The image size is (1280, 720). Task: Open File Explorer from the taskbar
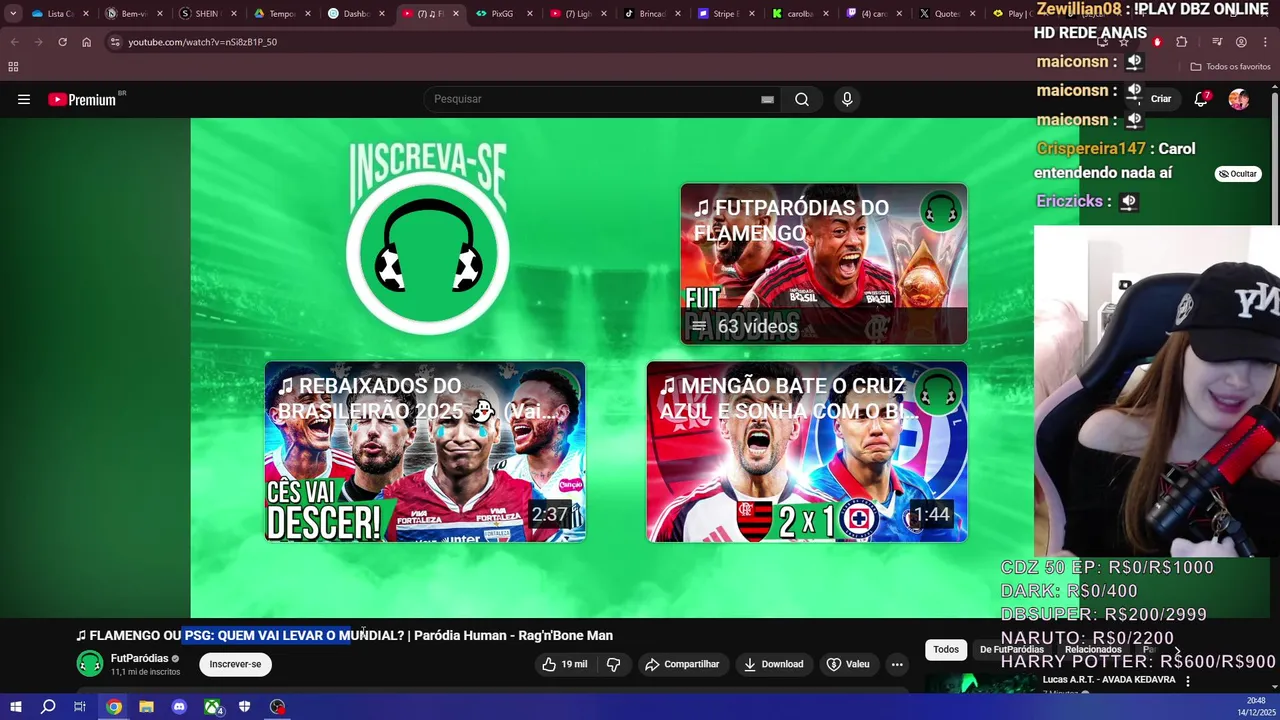[x=146, y=707]
